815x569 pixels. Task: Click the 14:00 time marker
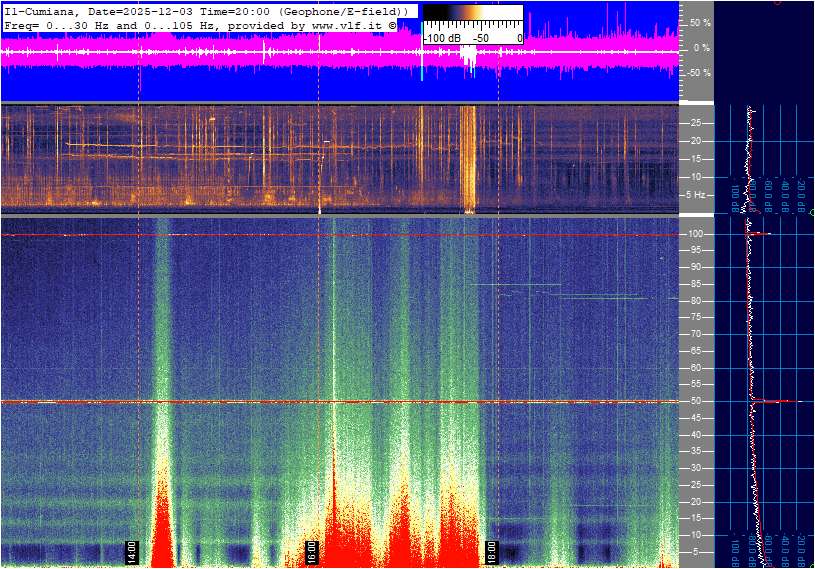tap(131, 551)
